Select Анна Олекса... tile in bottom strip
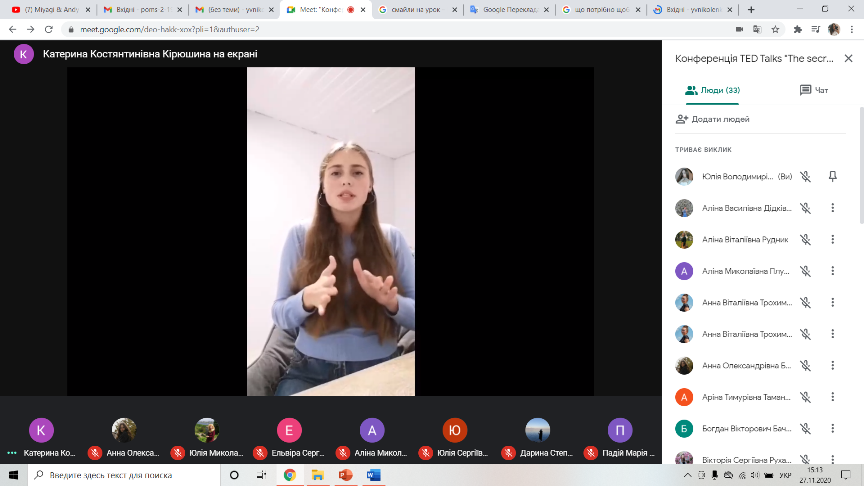This screenshot has height=486, width=864. (x=124, y=439)
